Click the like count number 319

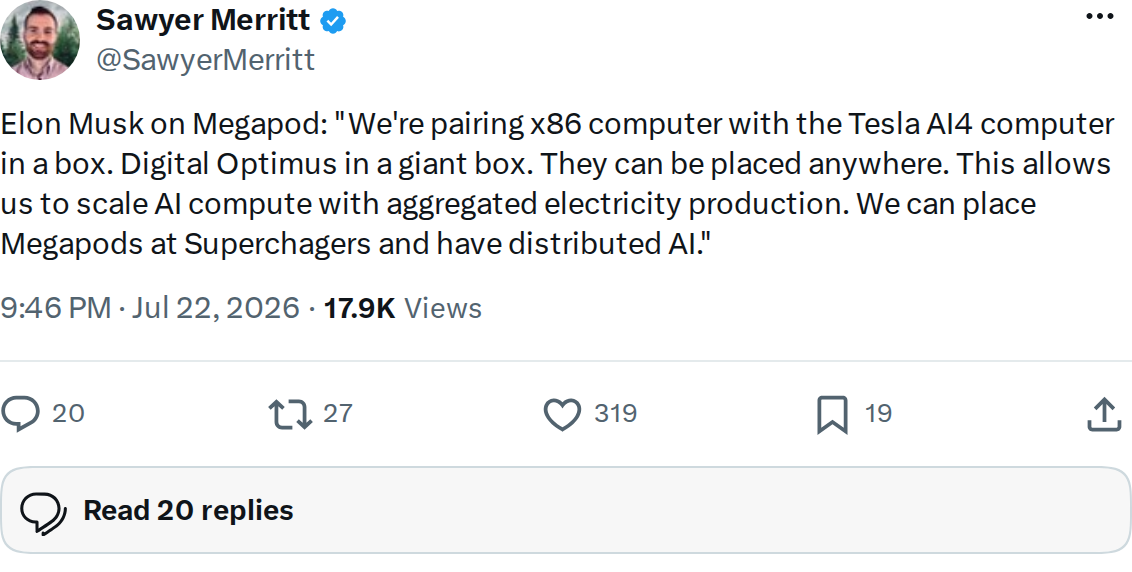tap(616, 414)
